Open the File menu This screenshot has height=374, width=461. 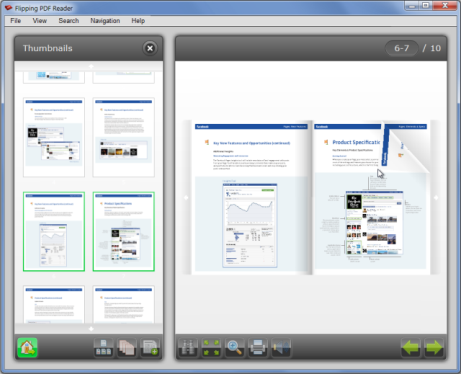[x=16, y=21]
